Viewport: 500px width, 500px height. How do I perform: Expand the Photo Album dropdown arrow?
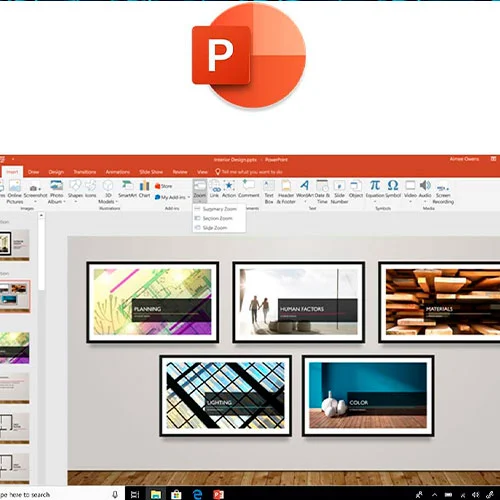coord(64,202)
